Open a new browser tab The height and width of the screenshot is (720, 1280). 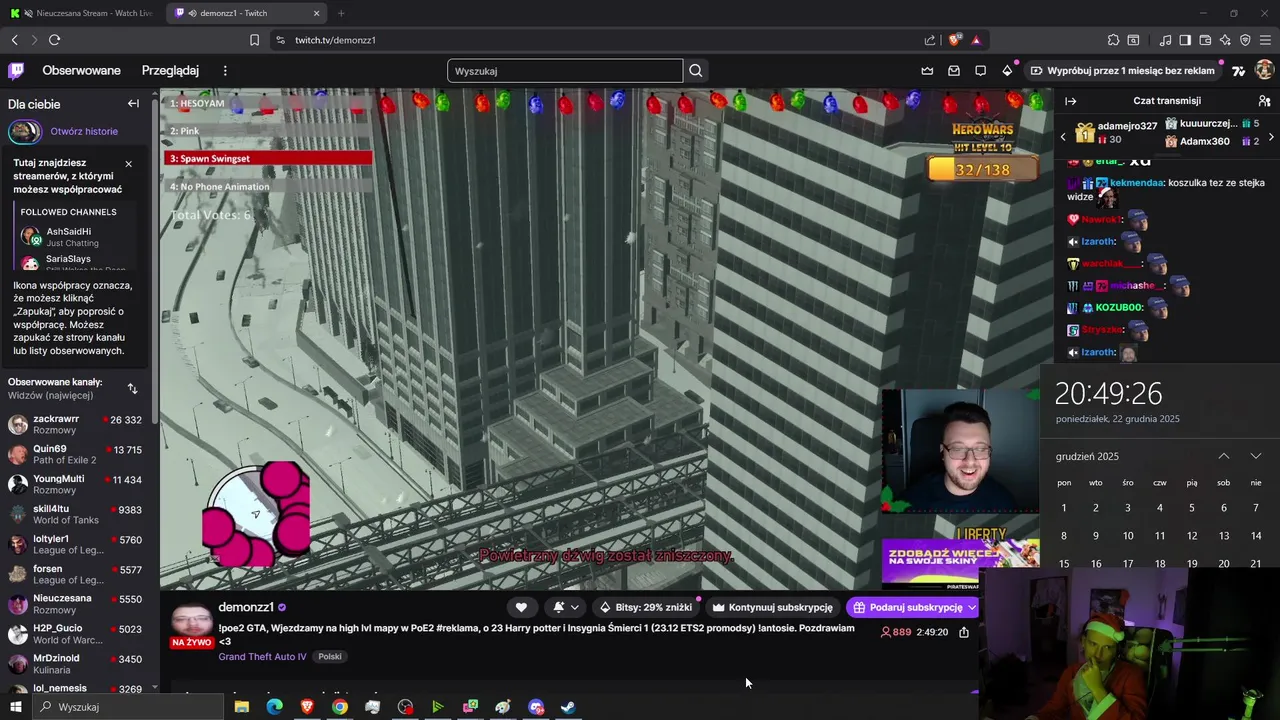tap(341, 13)
